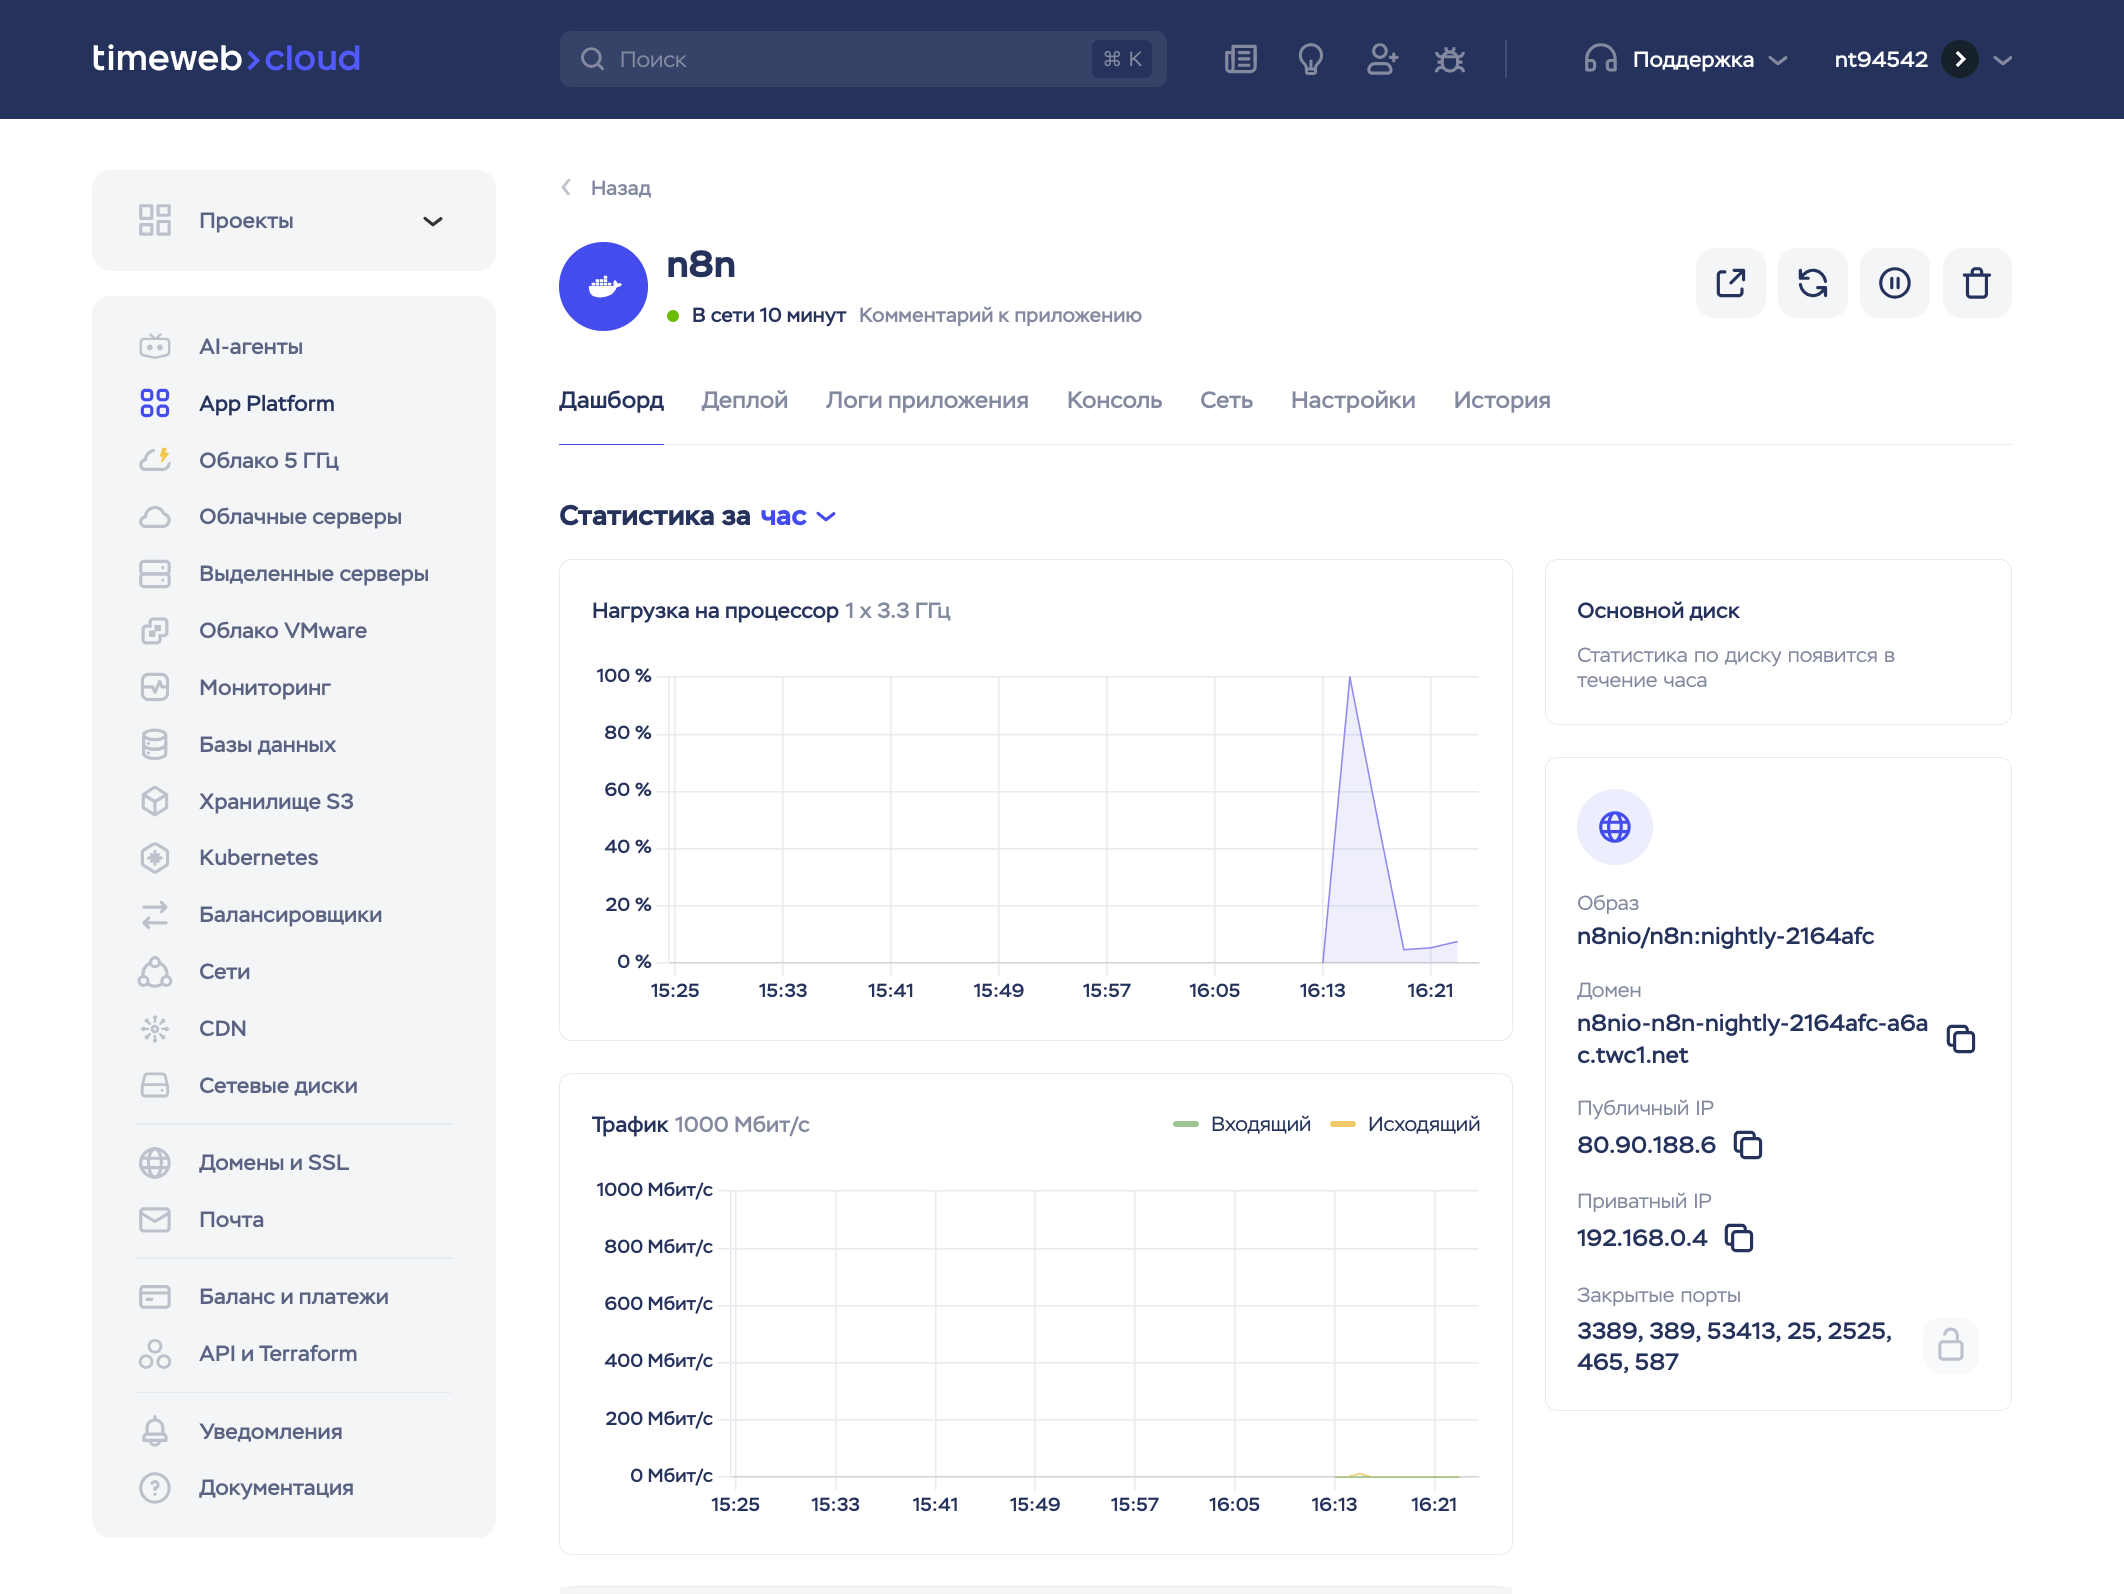Click the n8n Docker app avatar
Viewport: 2124px width, 1594px height.
pyautogui.click(x=603, y=286)
